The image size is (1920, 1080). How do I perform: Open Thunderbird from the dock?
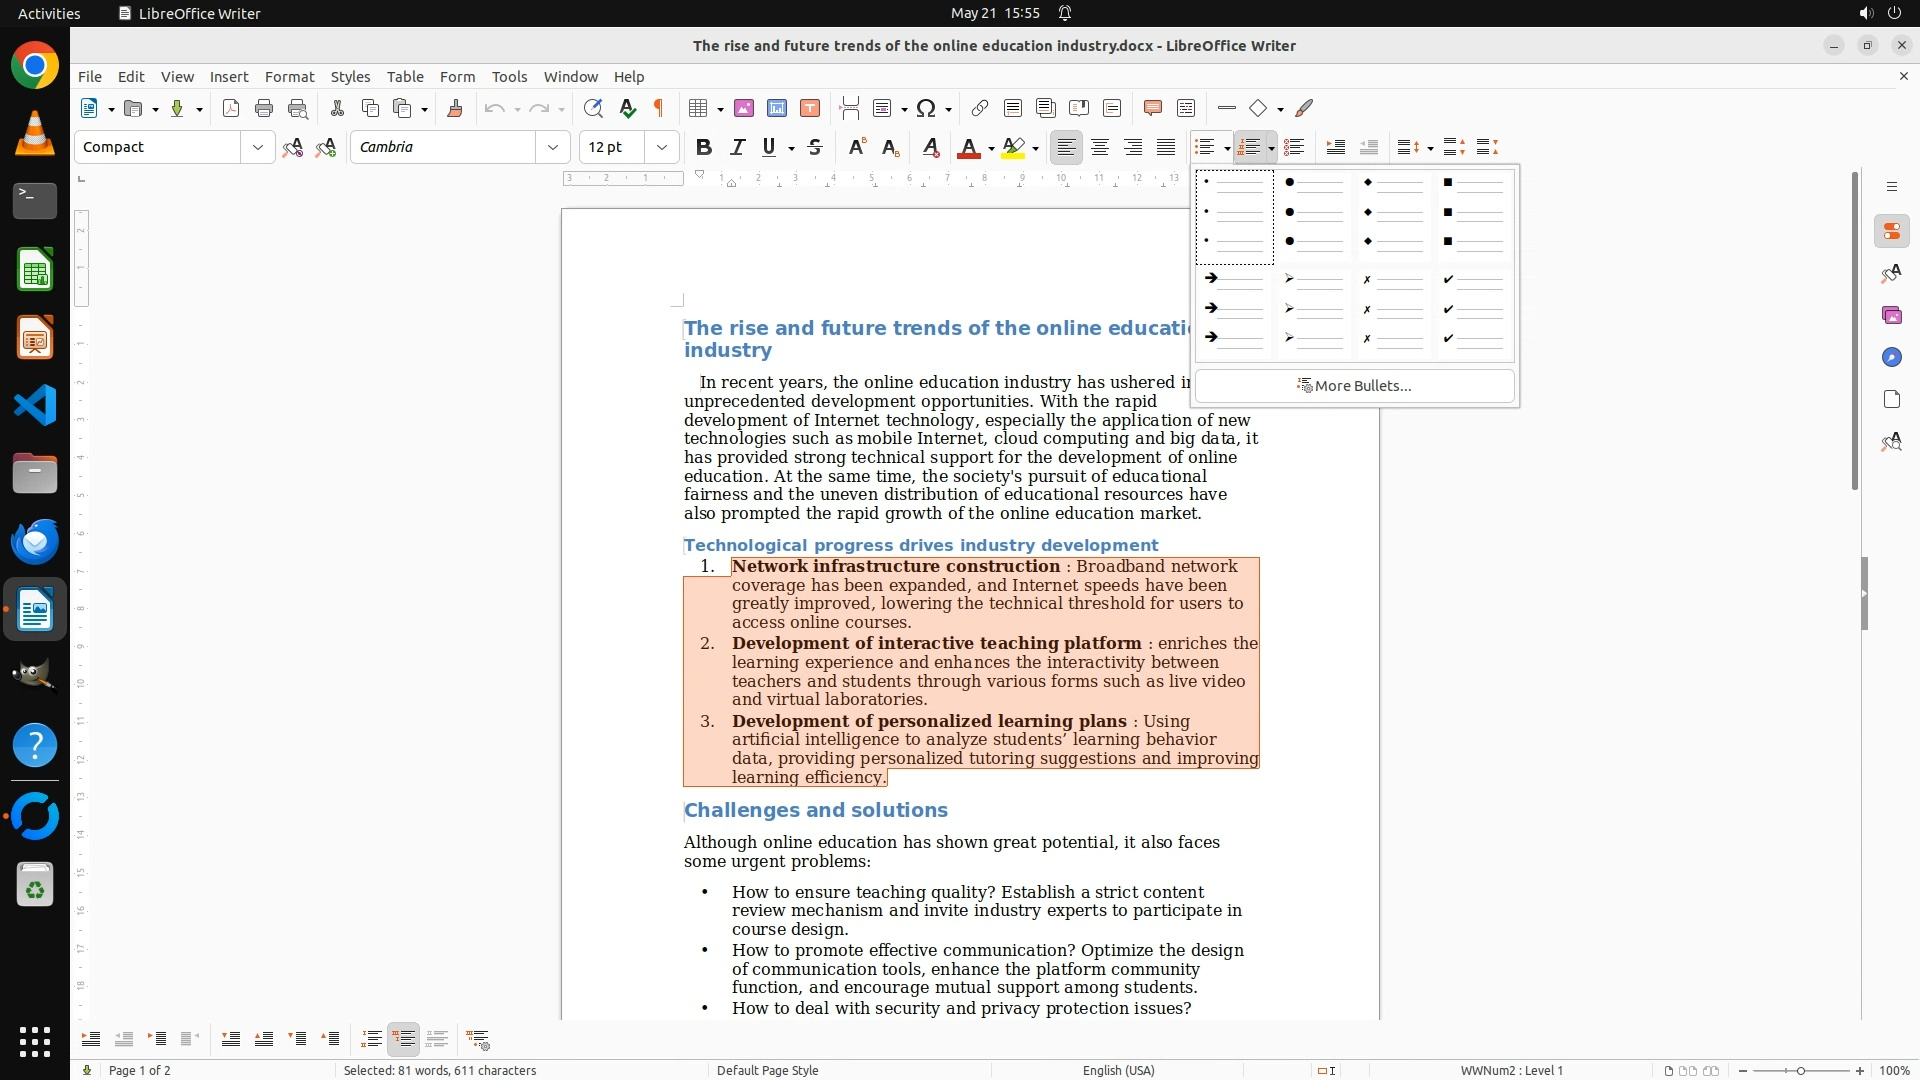coord(35,541)
